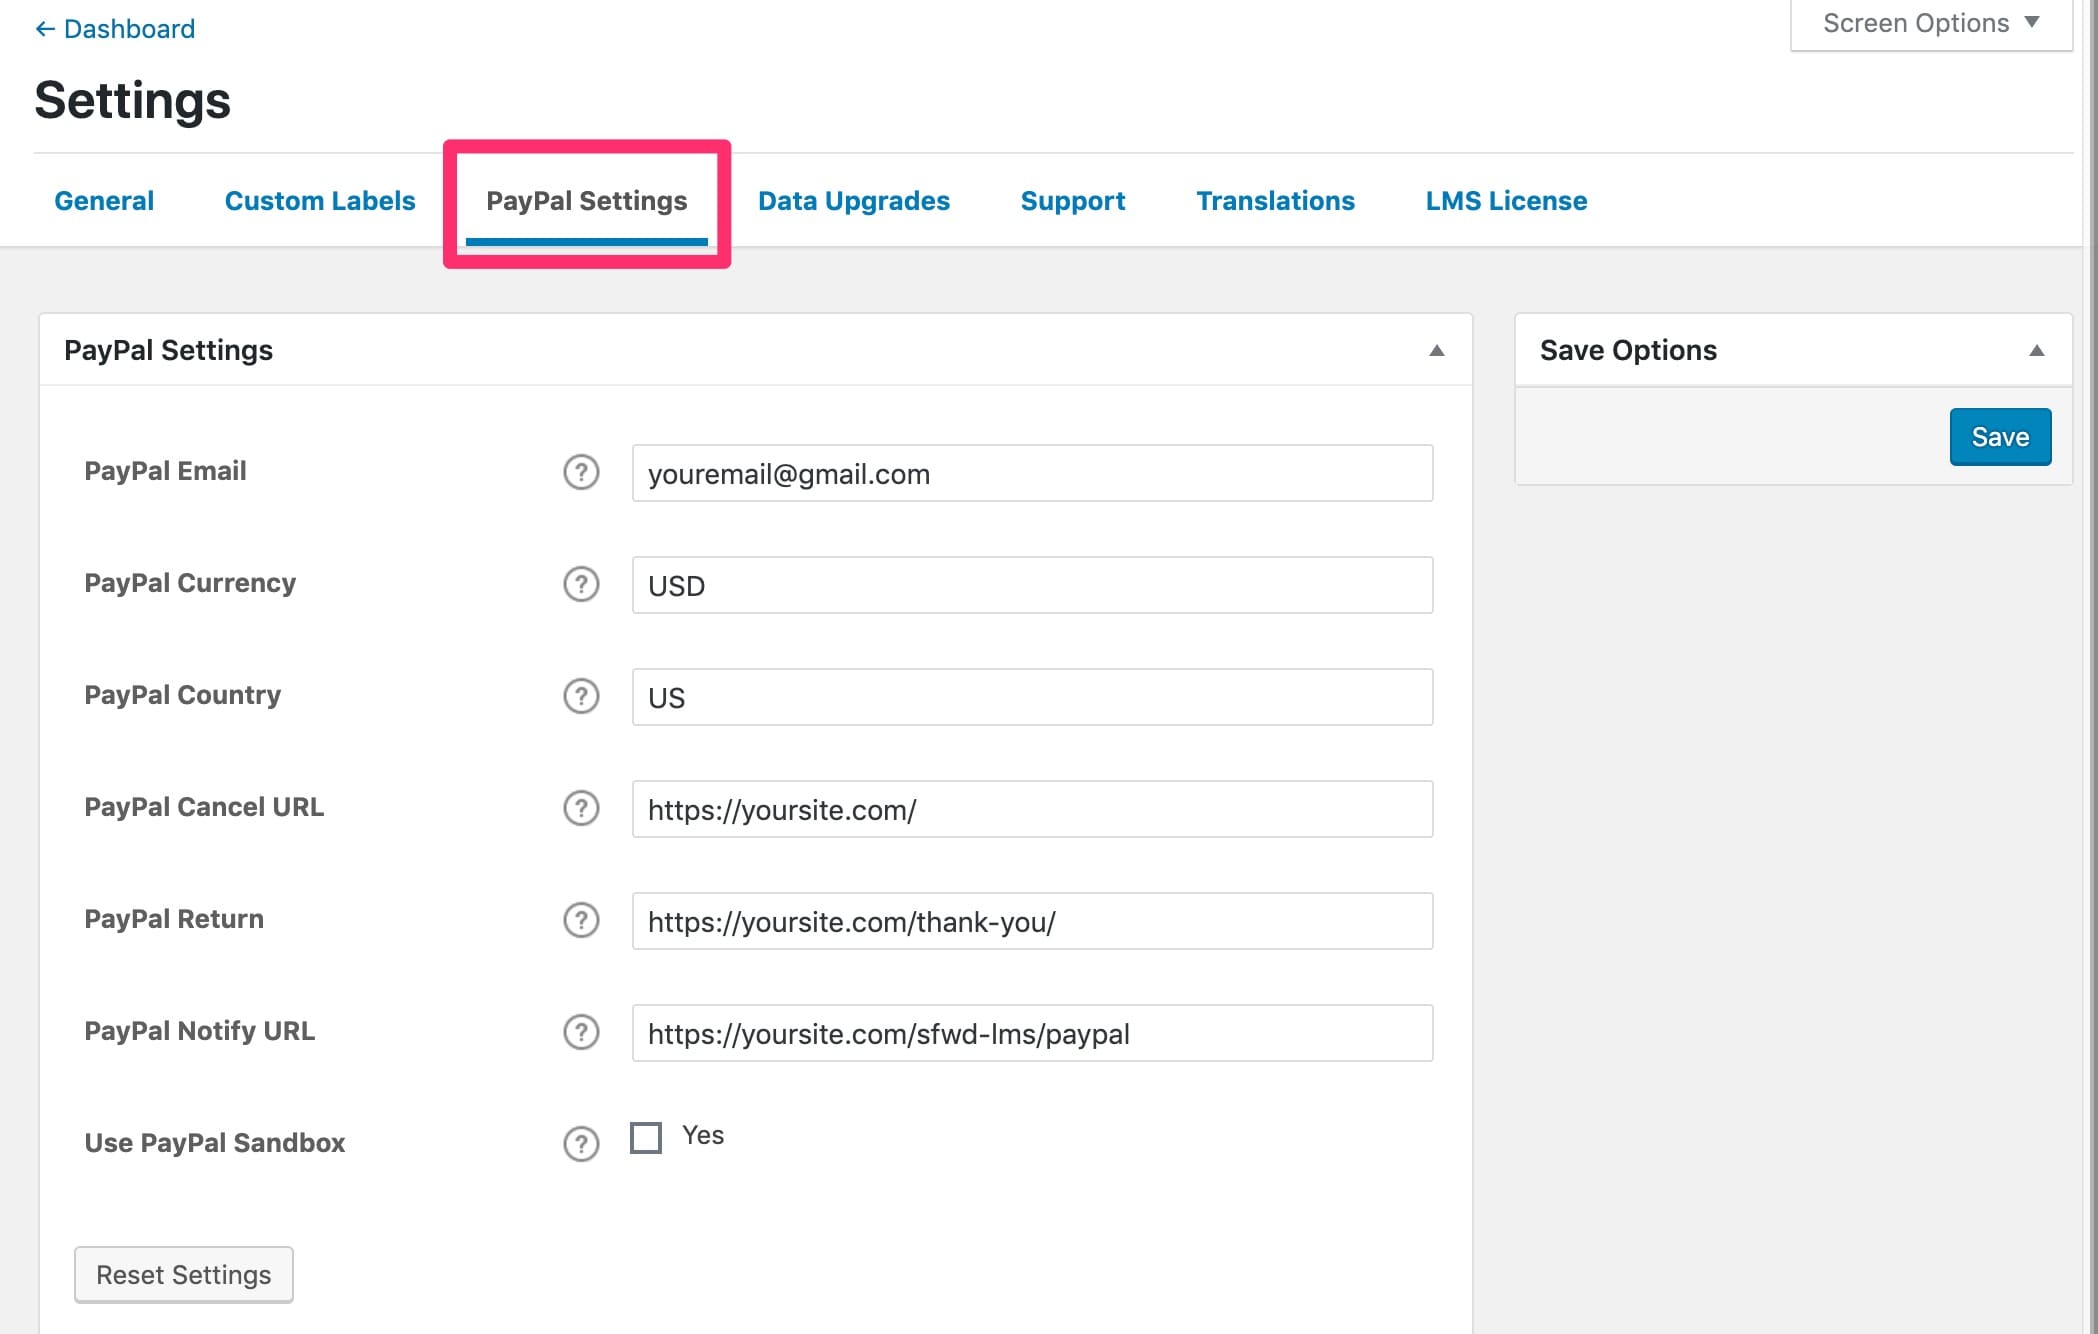Go to the Support tab
Screen dimensions: 2098x1334
point(1073,201)
